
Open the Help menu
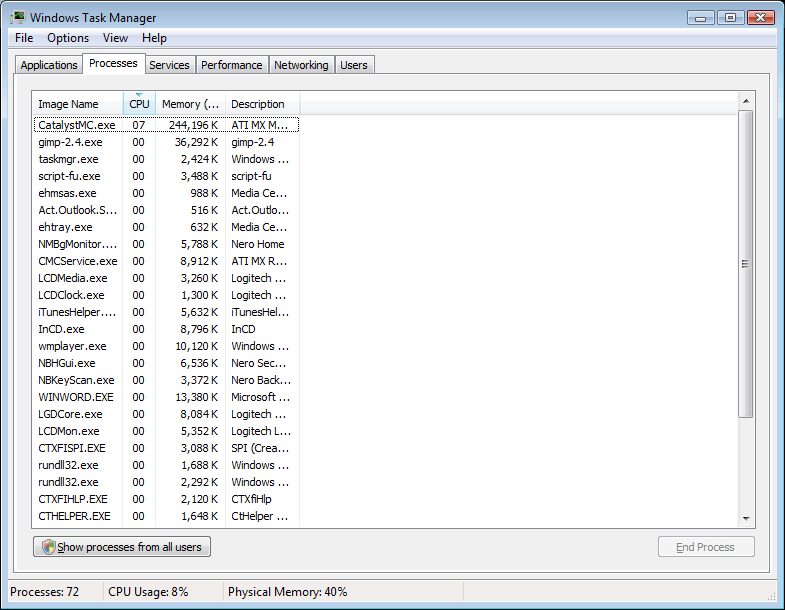[x=154, y=38]
